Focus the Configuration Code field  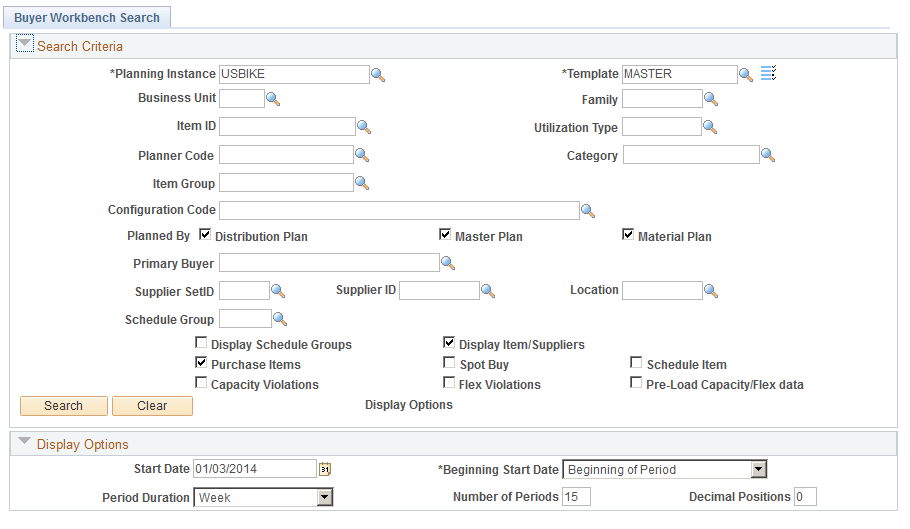pos(399,210)
